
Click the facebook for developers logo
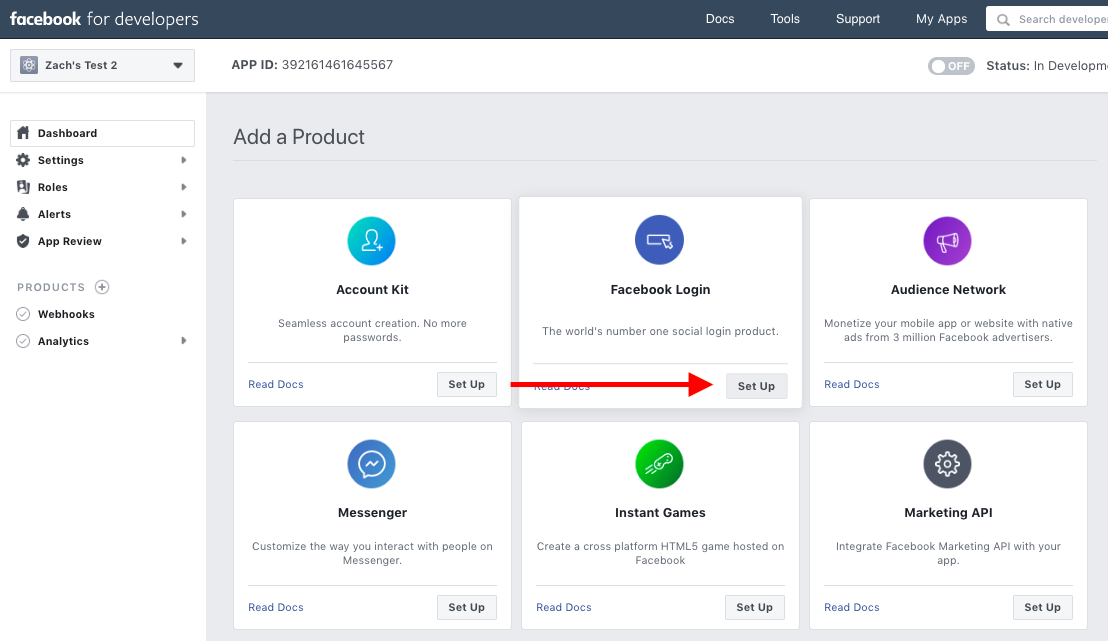(x=104, y=19)
